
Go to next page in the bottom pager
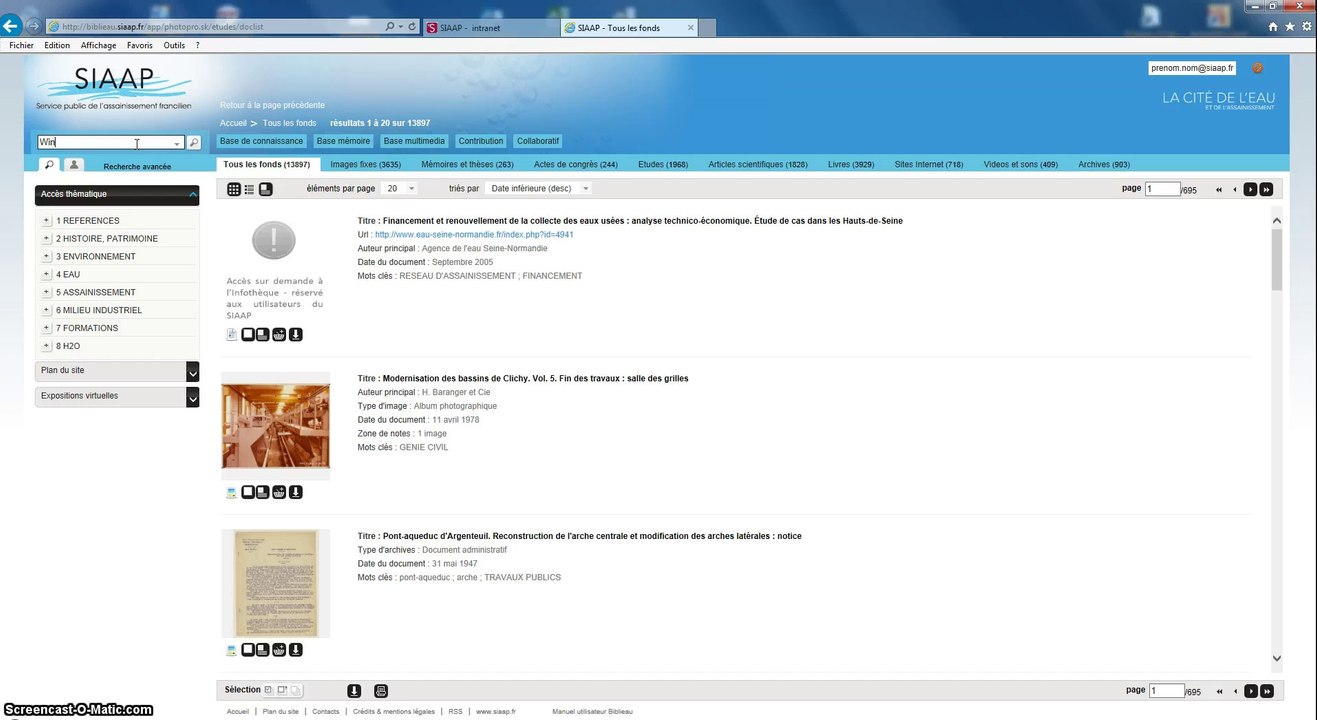click(1250, 691)
